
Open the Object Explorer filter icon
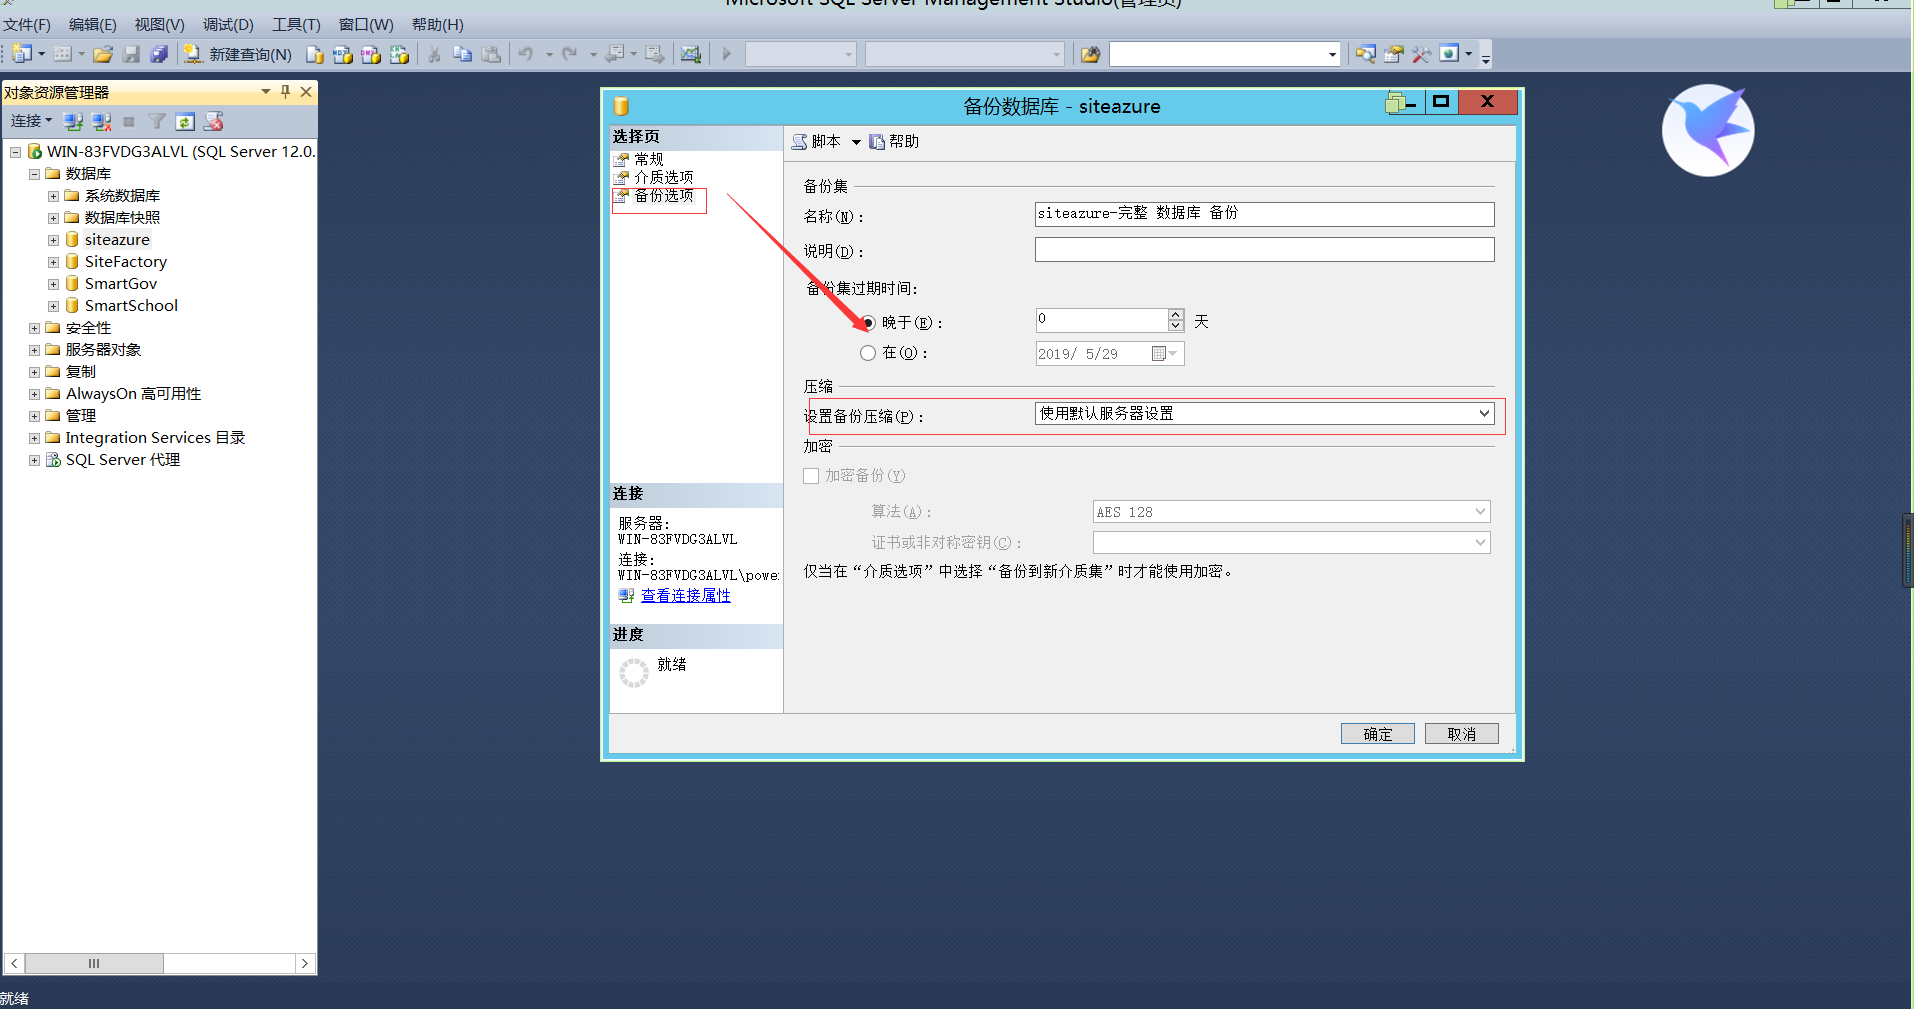[x=157, y=121]
